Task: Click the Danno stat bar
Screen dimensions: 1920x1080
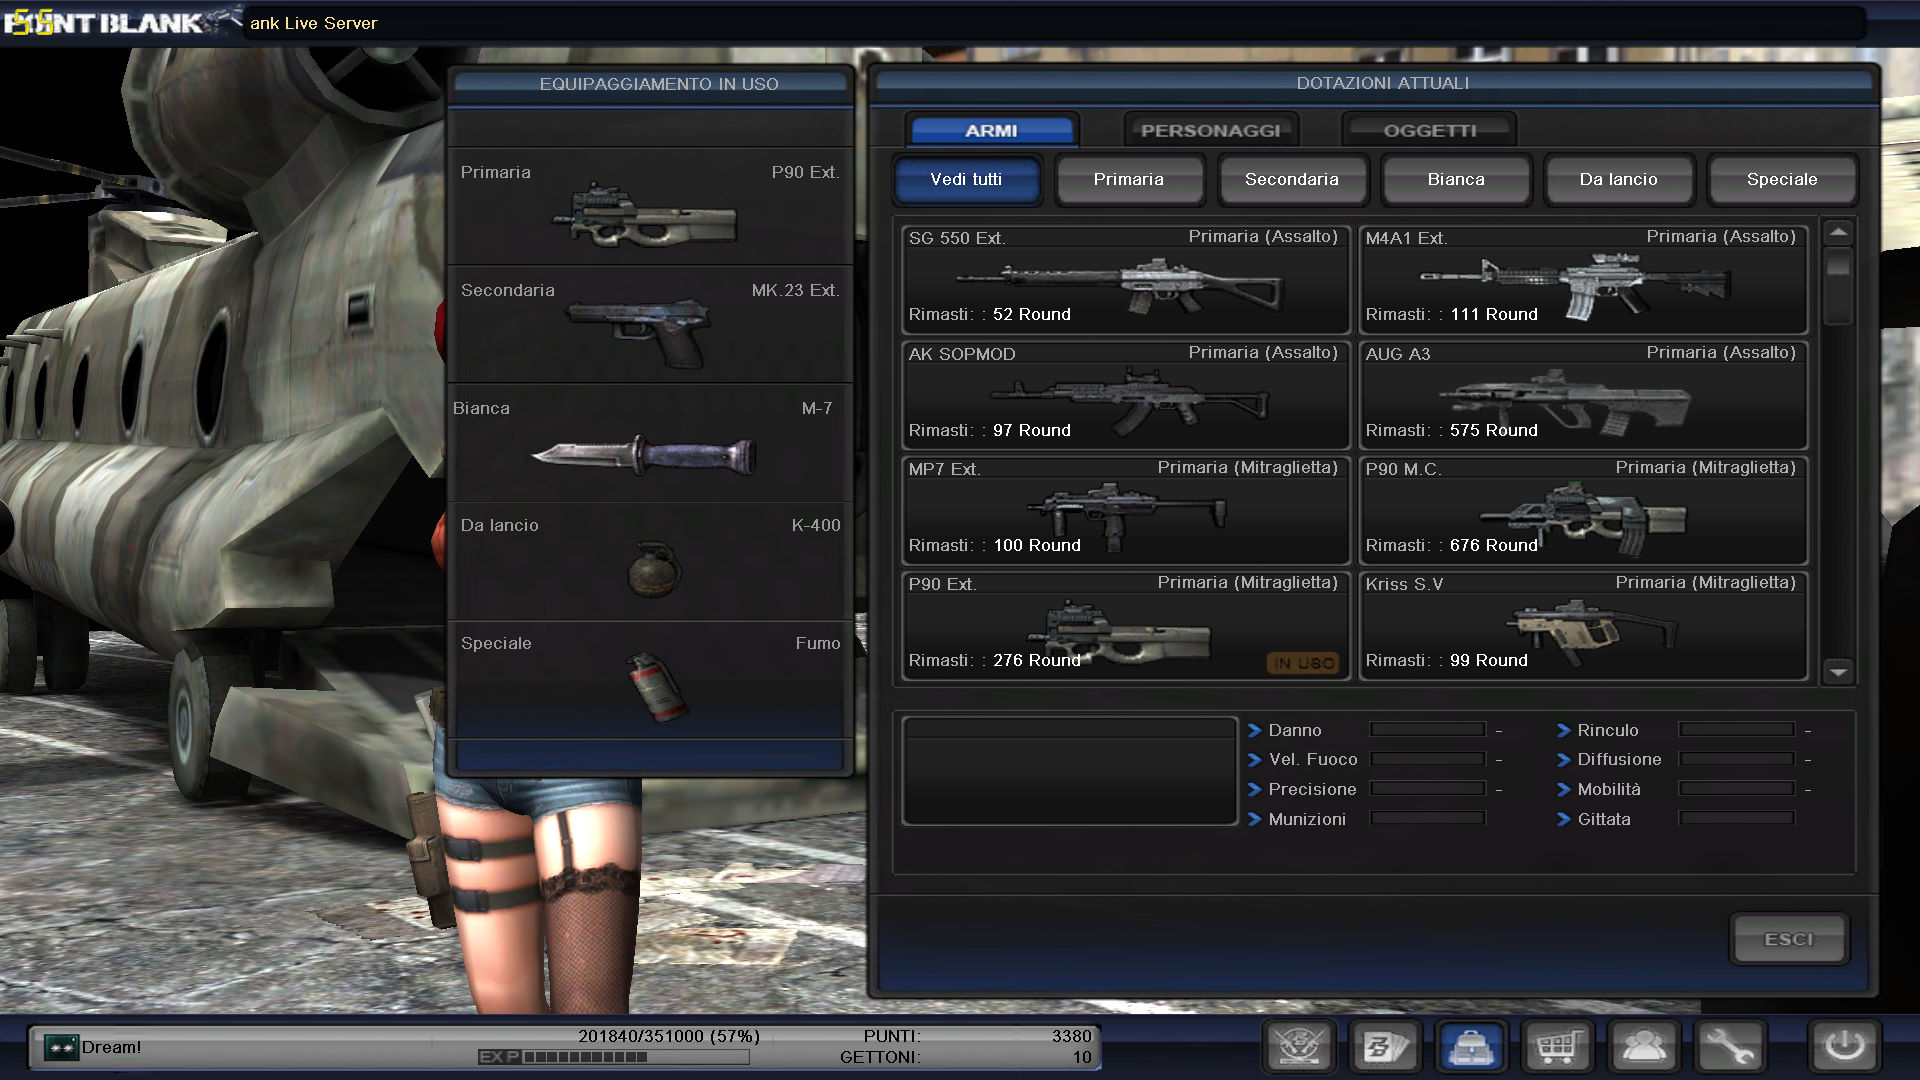Action: [x=1427, y=730]
